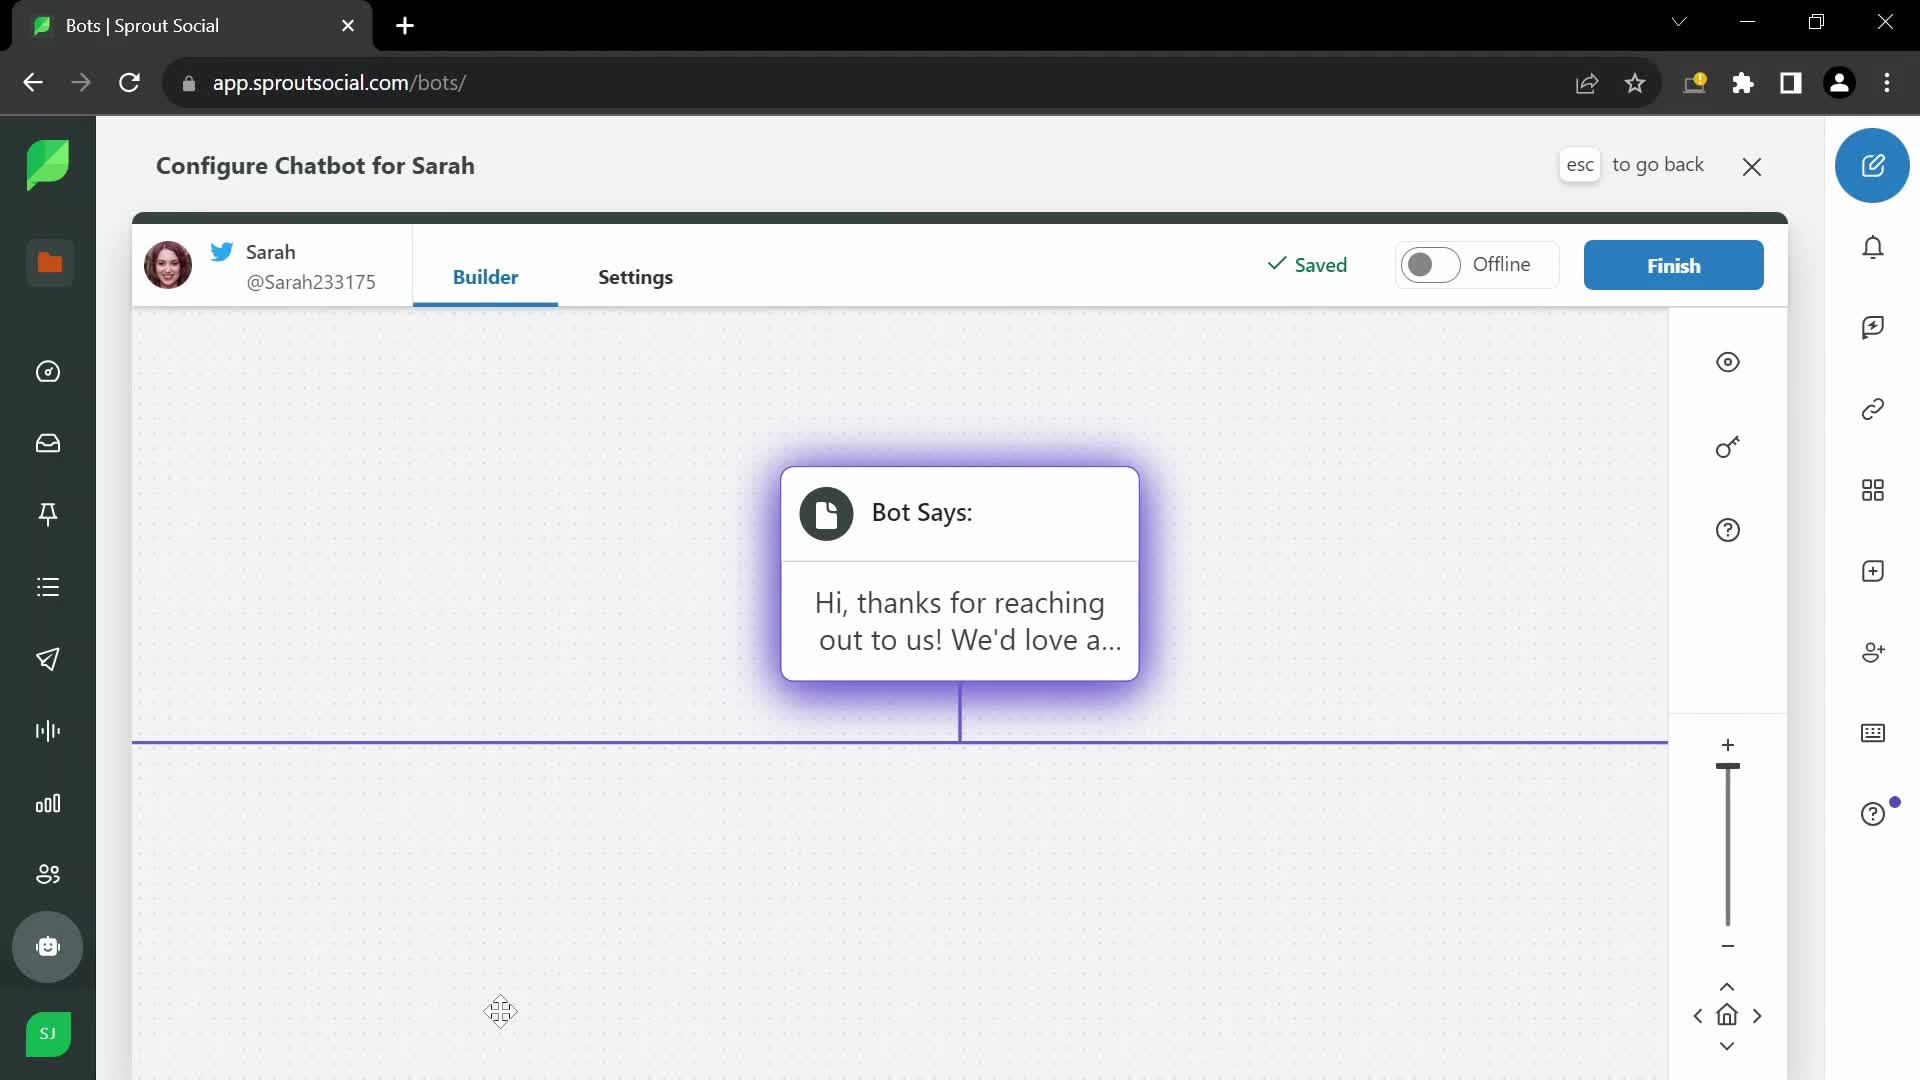Click the inbox message icon
Viewport: 1920px width, 1080px height.
(x=49, y=444)
